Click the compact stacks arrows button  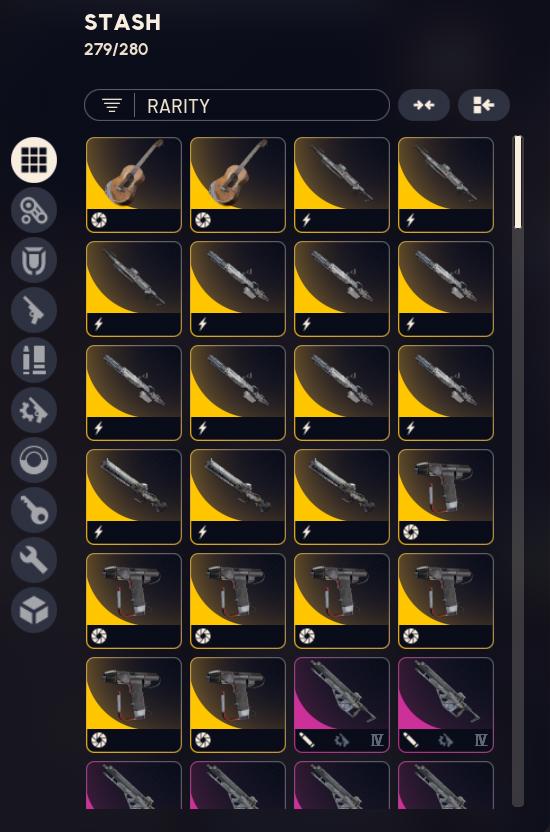[424, 105]
